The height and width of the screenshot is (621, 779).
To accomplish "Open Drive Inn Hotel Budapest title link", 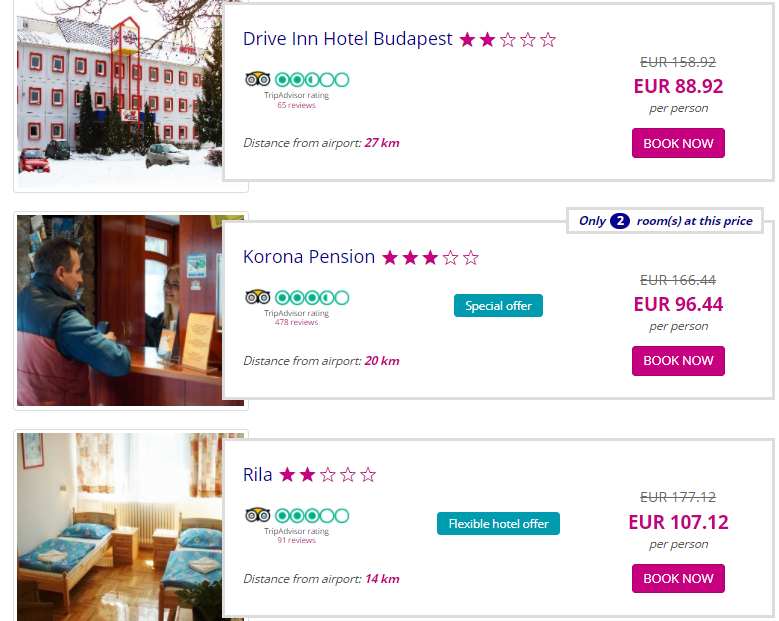I will click(x=347, y=39).
